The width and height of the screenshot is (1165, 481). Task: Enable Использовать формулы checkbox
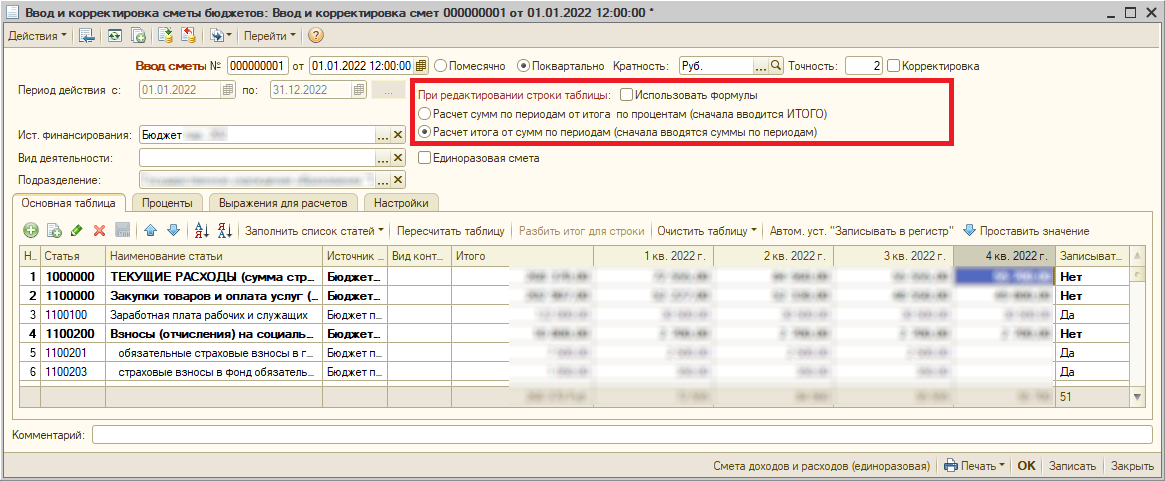(x=626, y=96)
